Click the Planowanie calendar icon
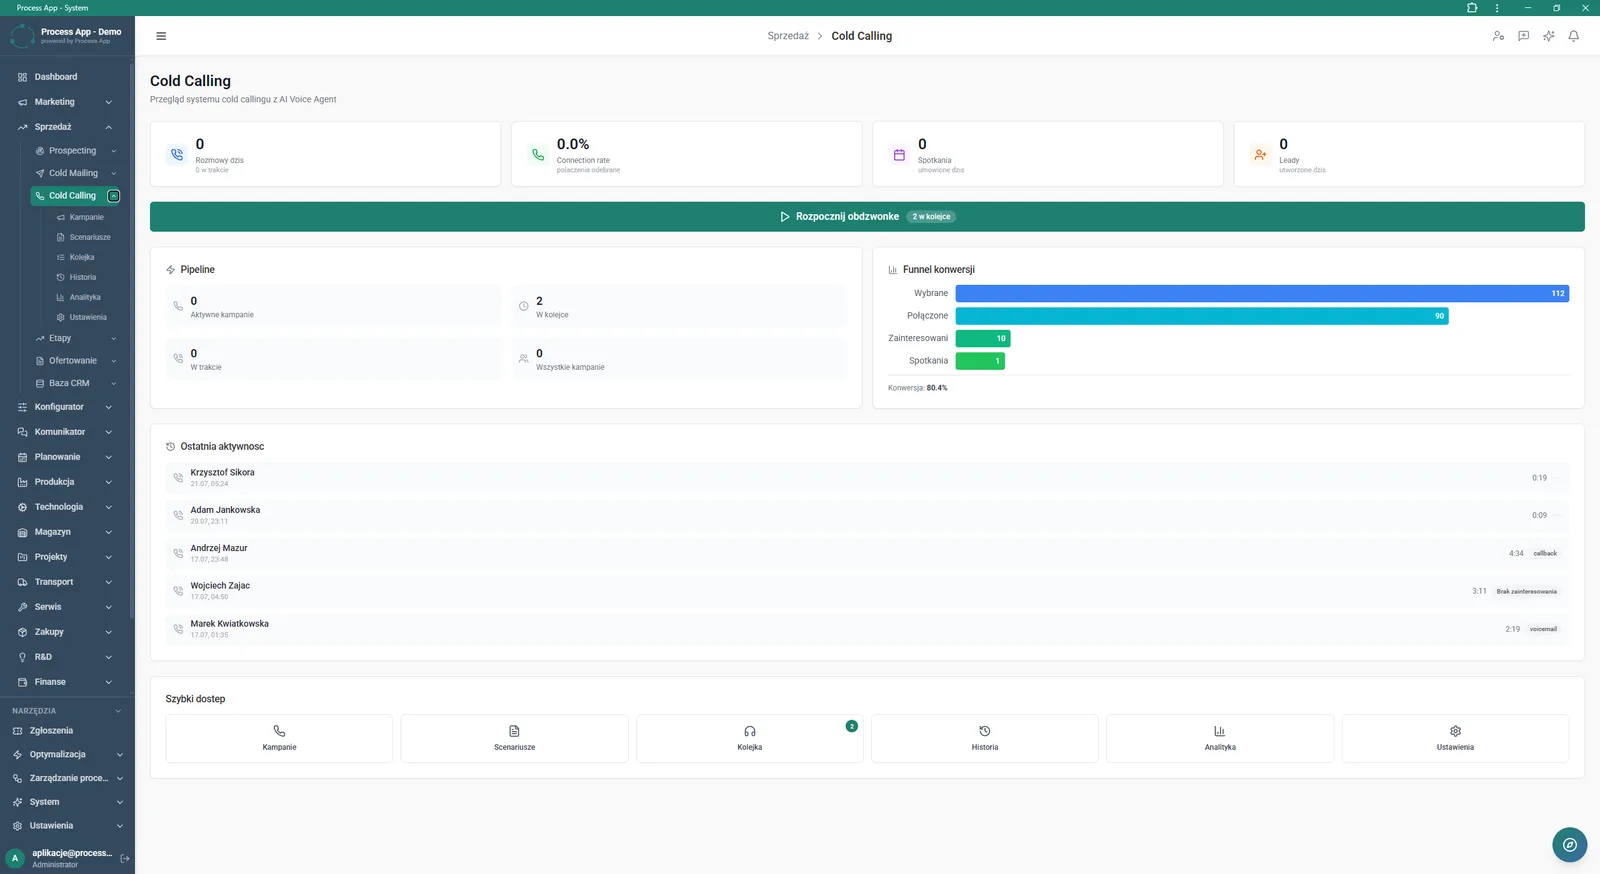Screen dimensions: 1600x874 pyautogui.click(x=22, y=457)
